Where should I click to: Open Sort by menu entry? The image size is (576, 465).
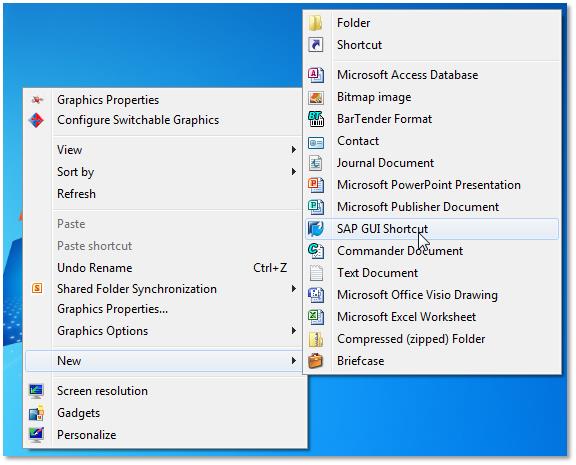pos(76,172)
